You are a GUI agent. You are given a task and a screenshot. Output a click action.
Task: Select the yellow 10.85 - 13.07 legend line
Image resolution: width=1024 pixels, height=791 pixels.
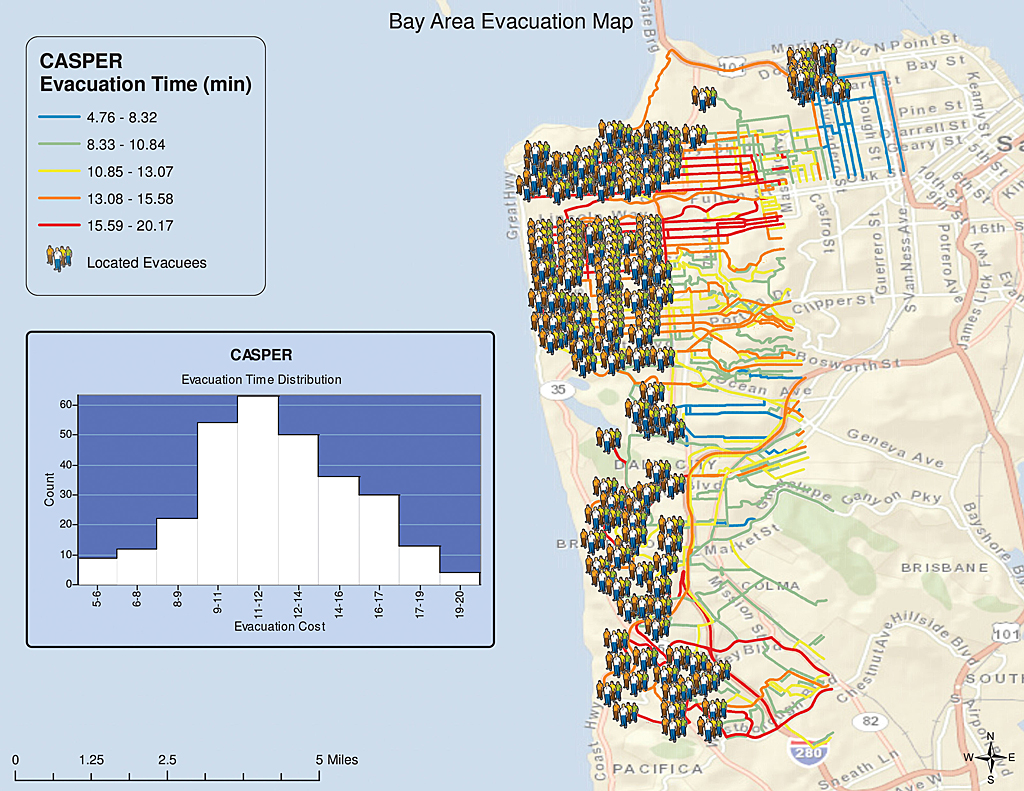pyautogui.click(x=59, y=172)
